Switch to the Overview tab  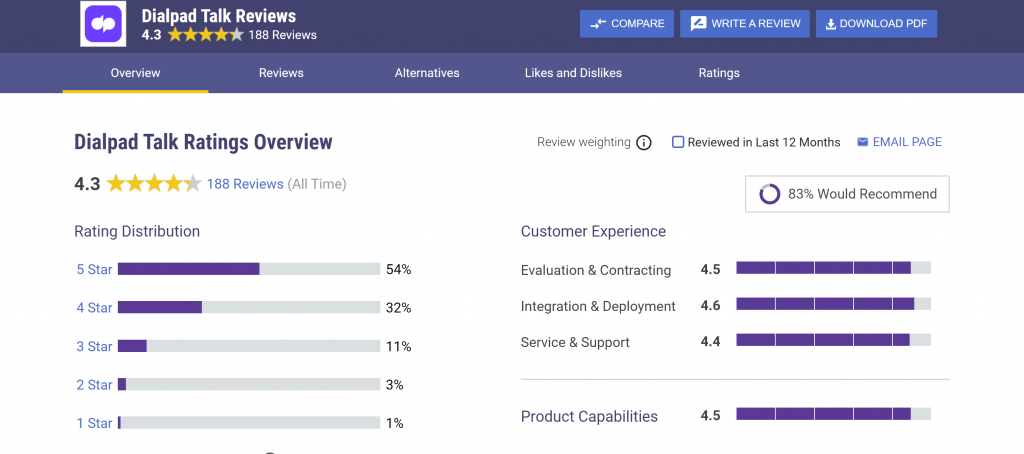(135, 73)
